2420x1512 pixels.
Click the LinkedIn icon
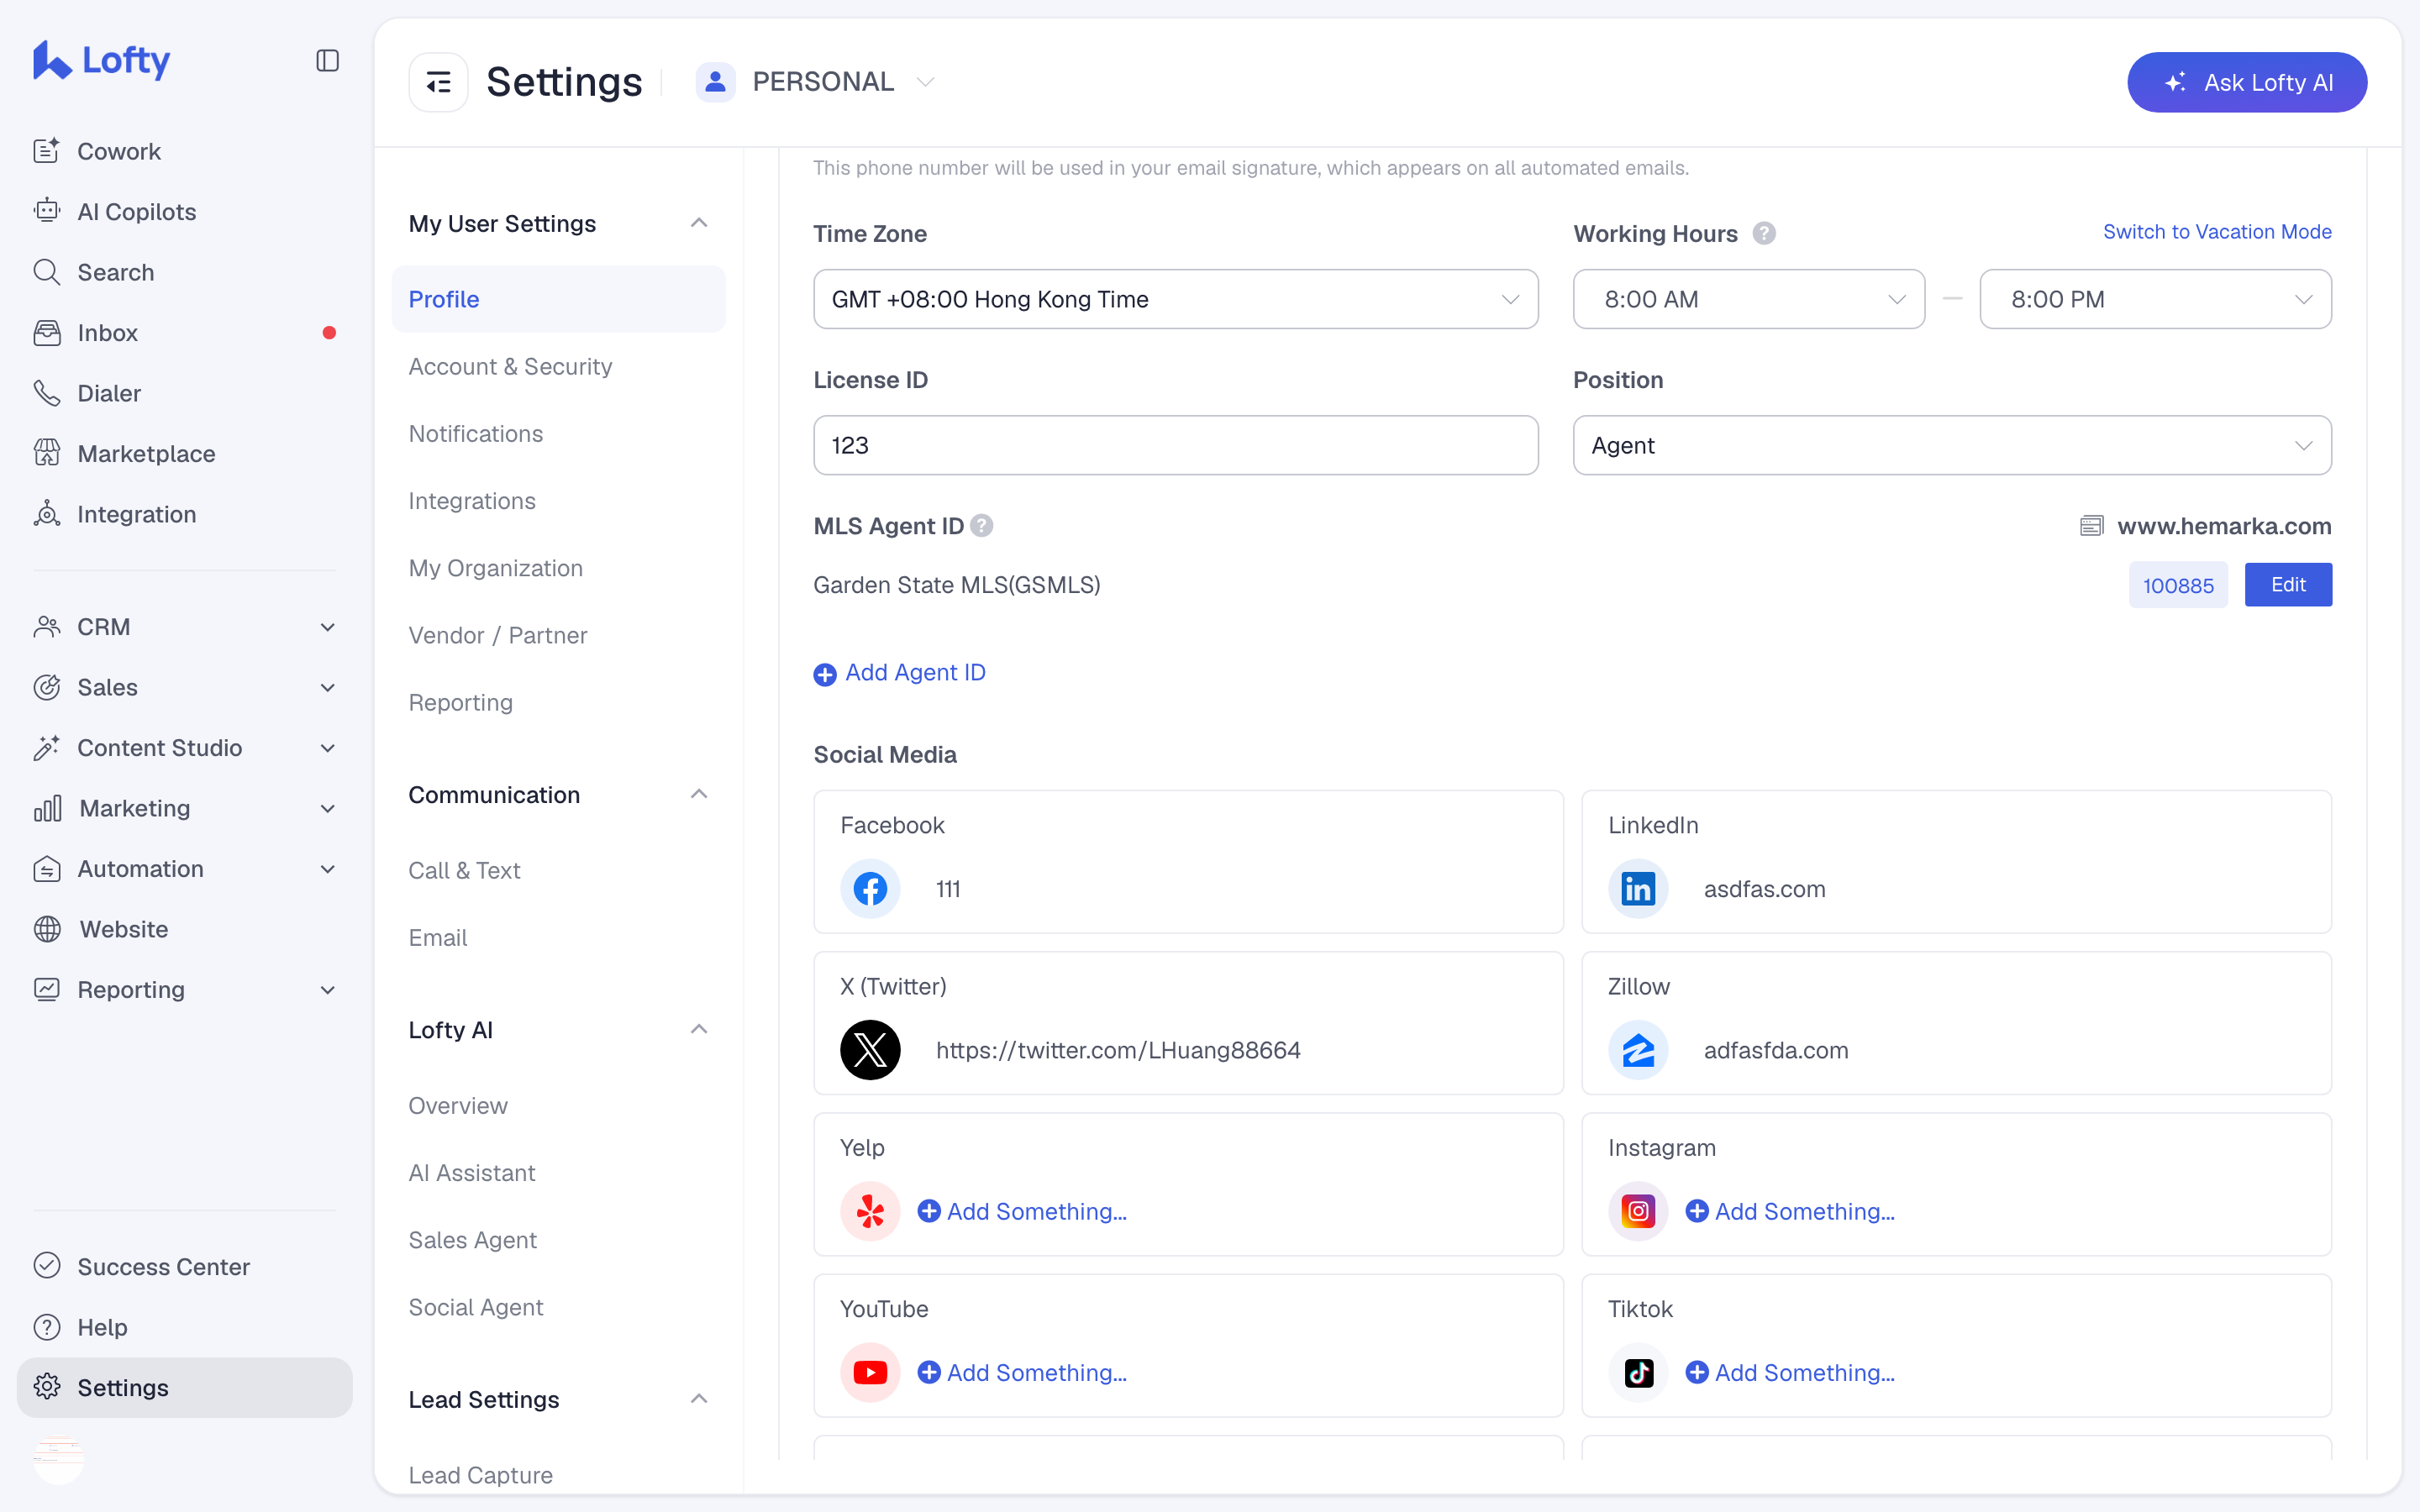coord(1638,889)
